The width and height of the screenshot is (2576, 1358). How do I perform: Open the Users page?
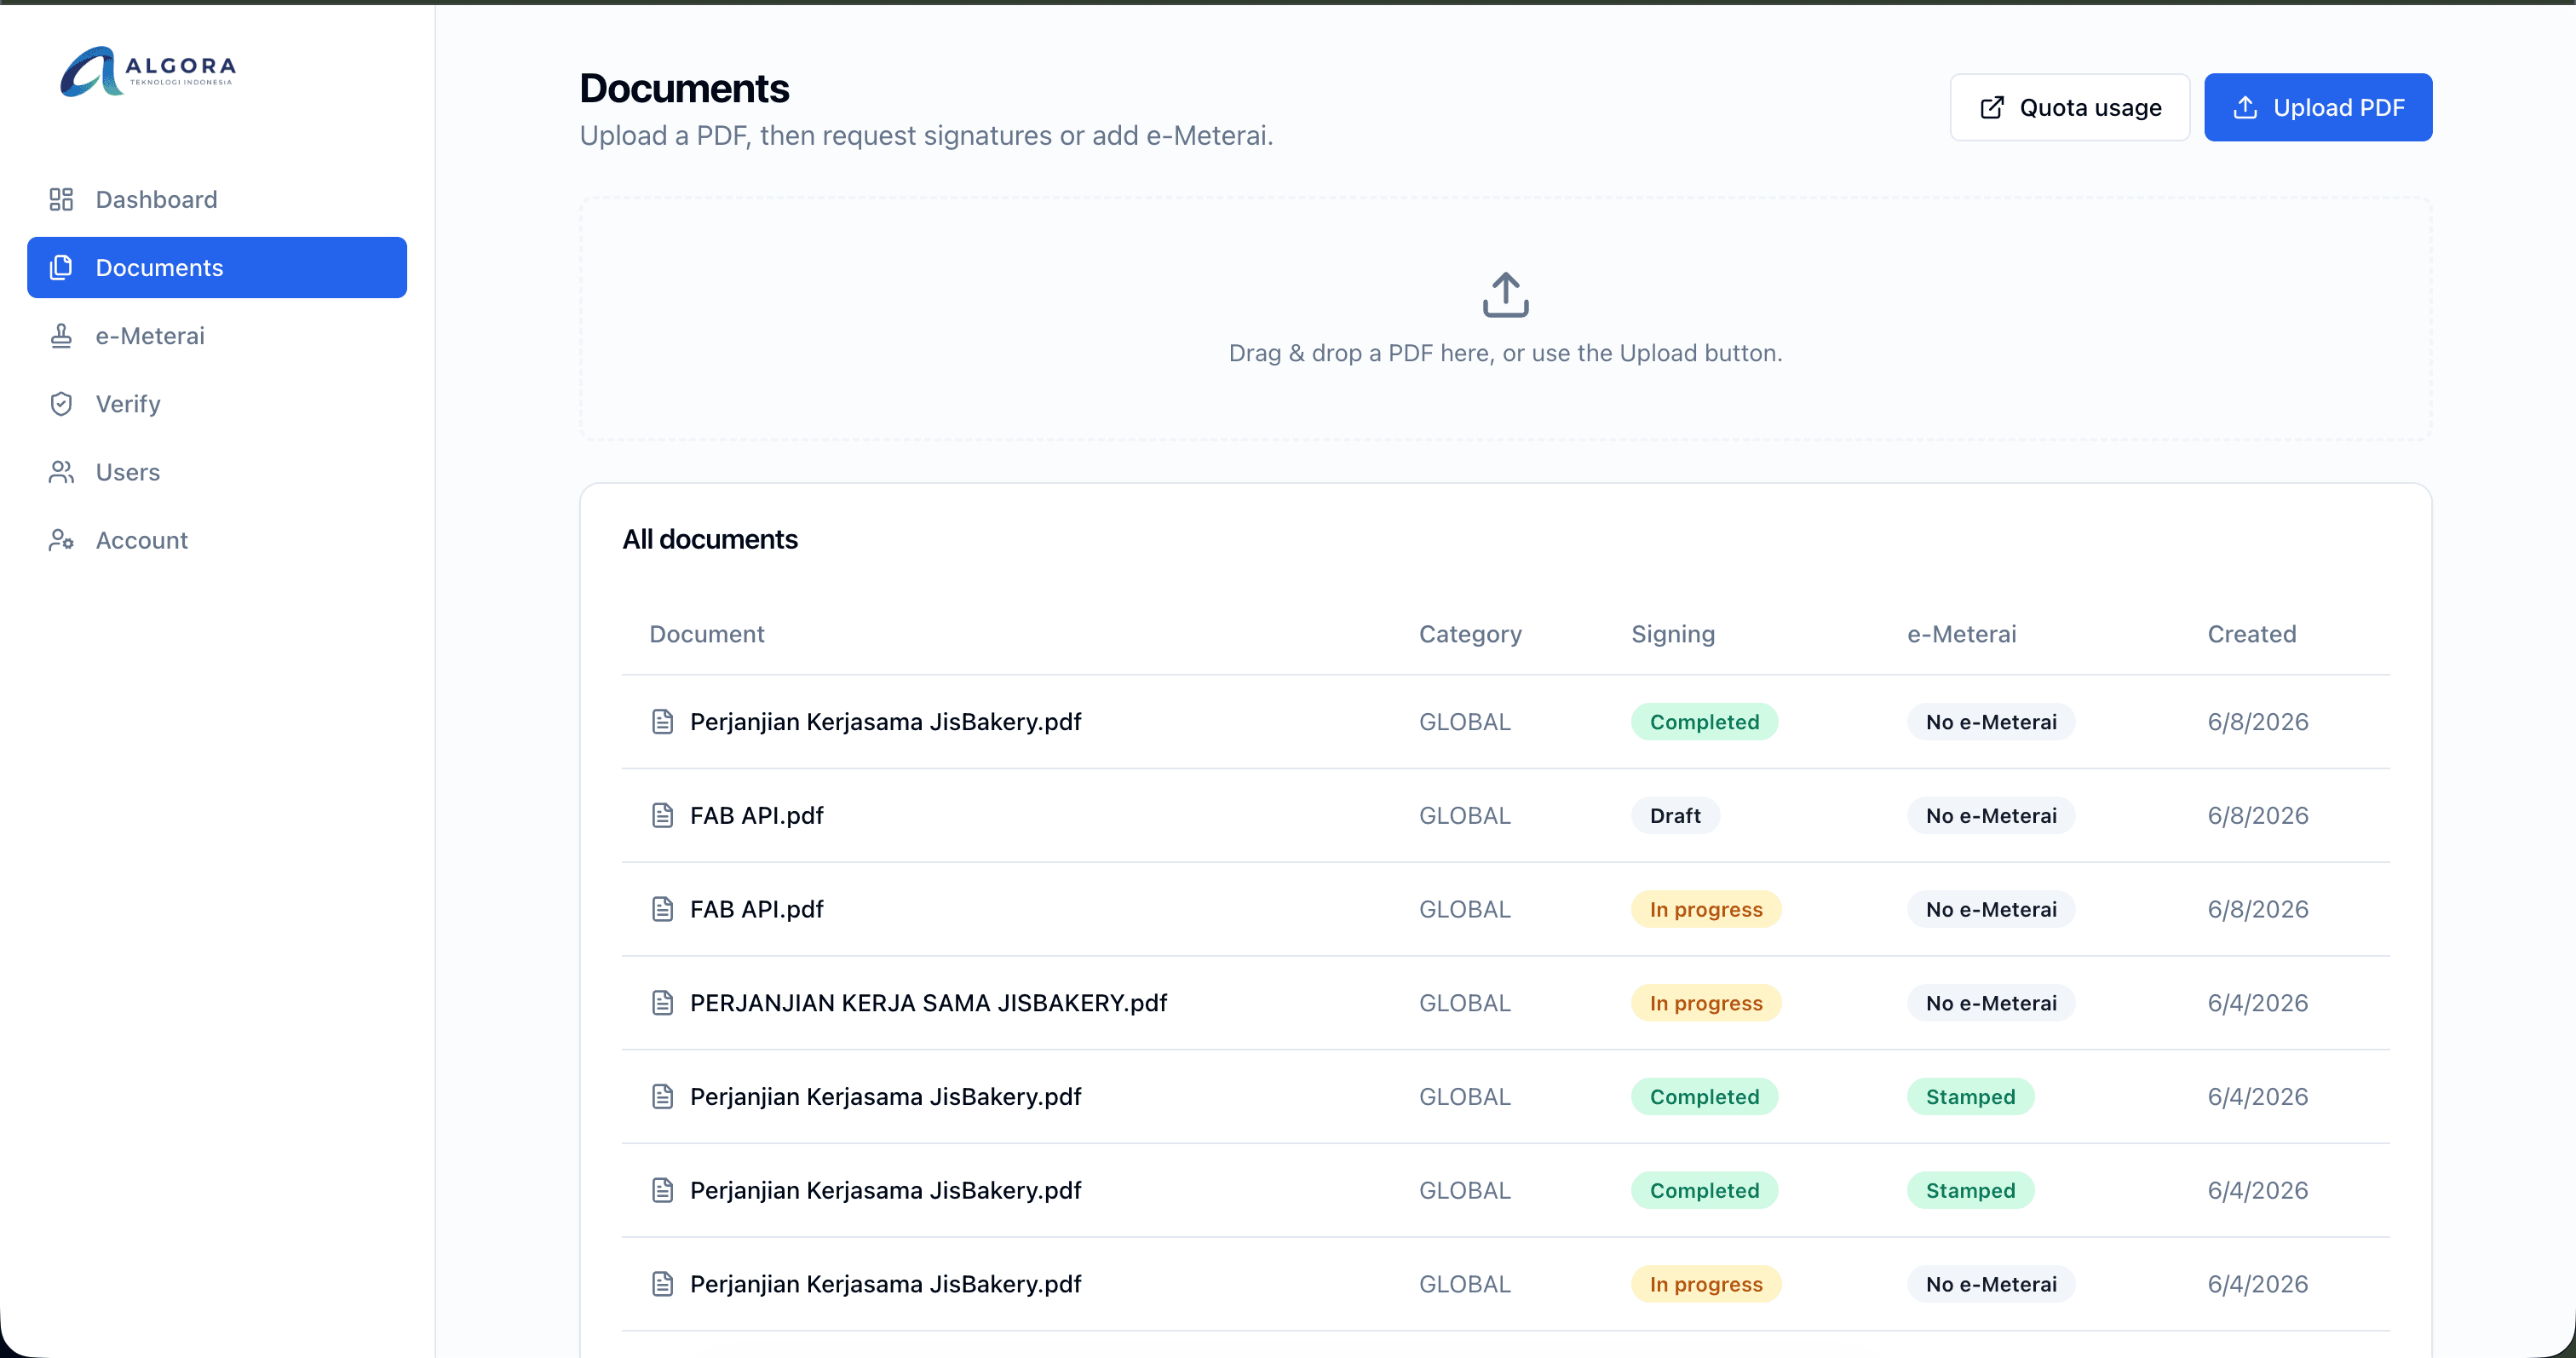click(x=217, y=471)
